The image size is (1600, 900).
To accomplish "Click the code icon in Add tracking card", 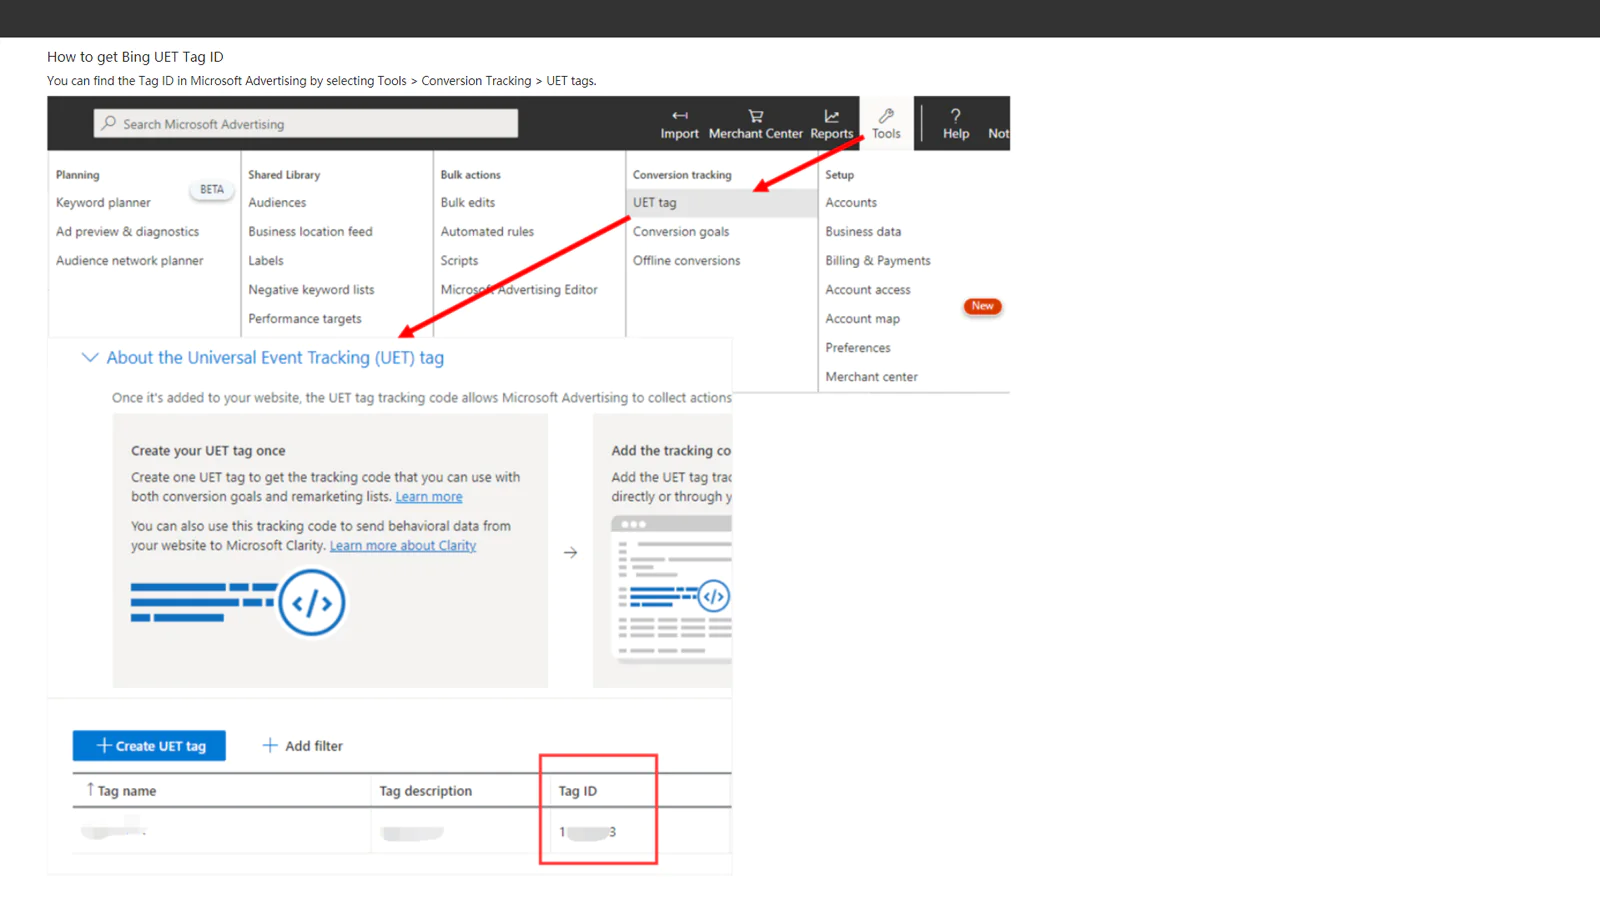I will 713,597.
